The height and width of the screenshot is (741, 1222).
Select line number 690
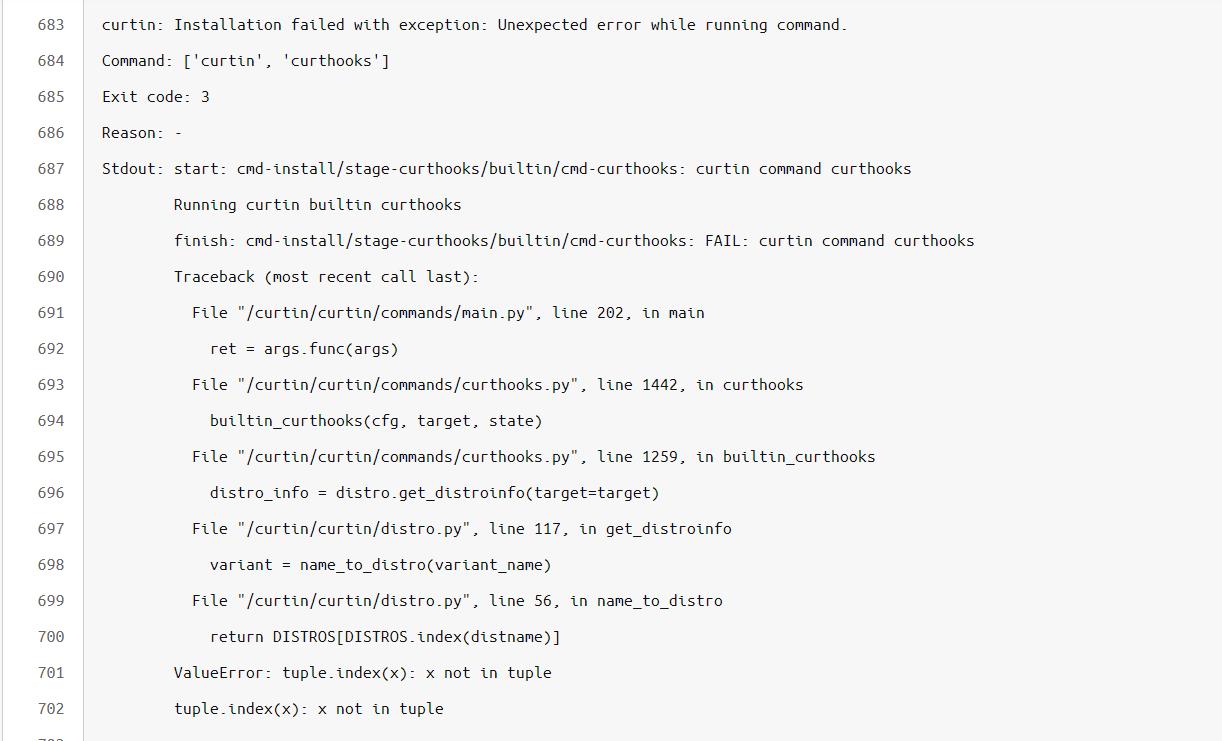[51, 277]
